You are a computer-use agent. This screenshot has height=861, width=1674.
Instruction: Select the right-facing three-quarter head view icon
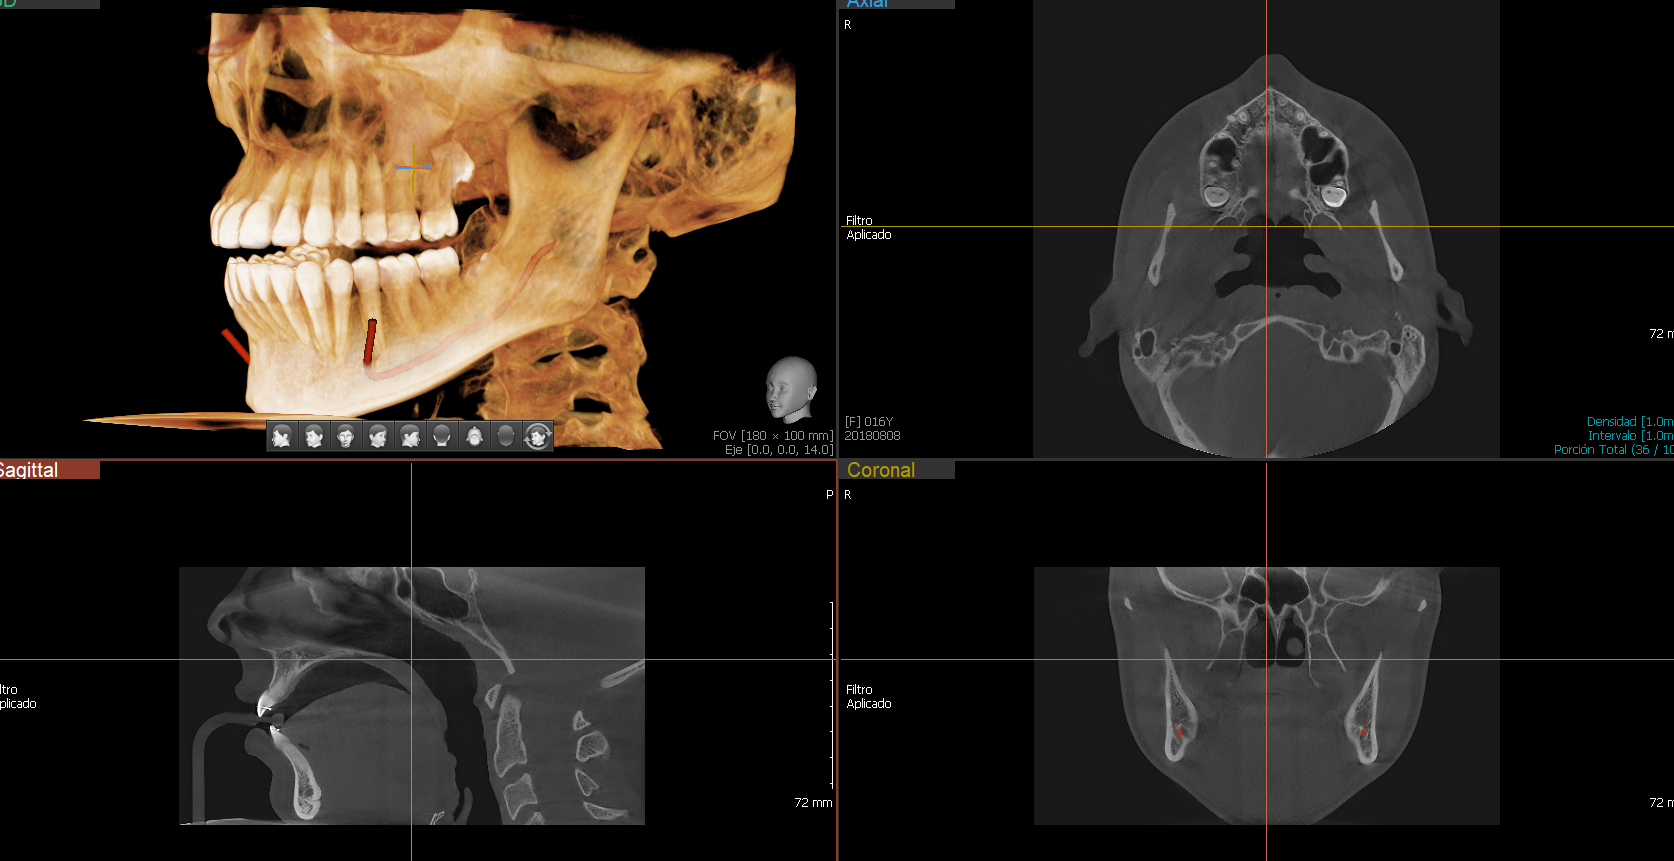(378, 436)
